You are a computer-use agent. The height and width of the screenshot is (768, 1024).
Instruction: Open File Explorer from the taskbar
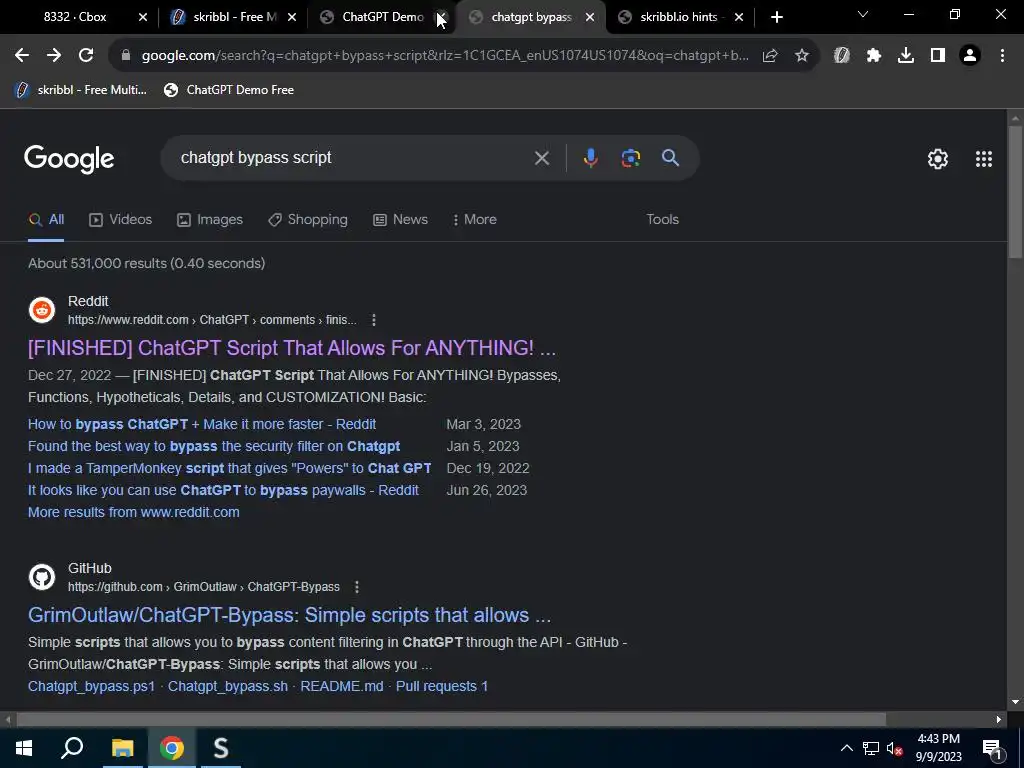[x=122, y=748]
